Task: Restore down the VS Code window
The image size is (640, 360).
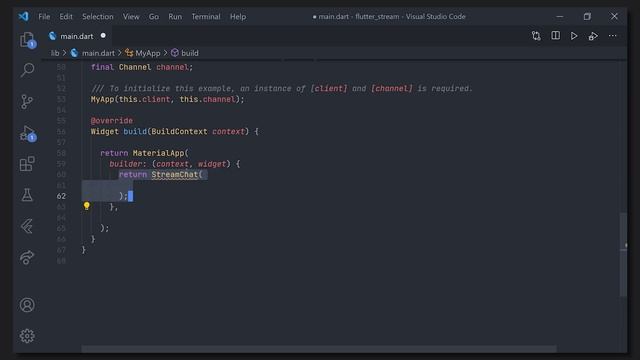Action: 587,17
